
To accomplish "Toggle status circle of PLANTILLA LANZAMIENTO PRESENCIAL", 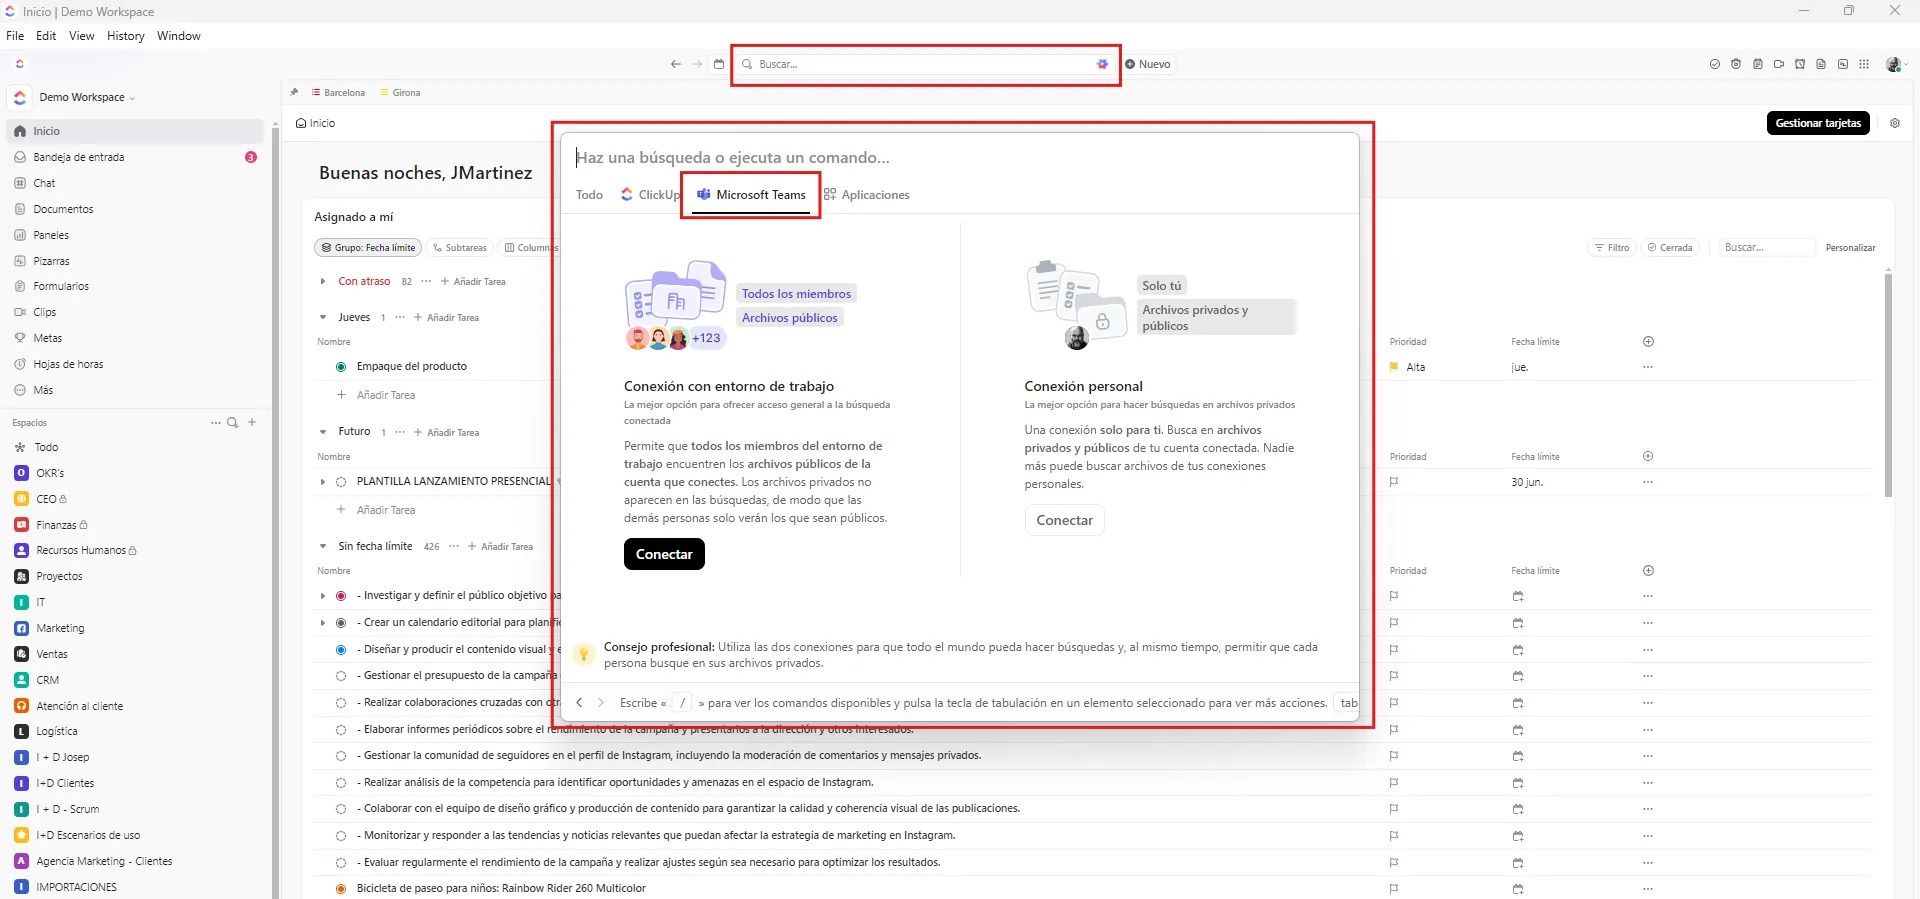I will (341, 482).
